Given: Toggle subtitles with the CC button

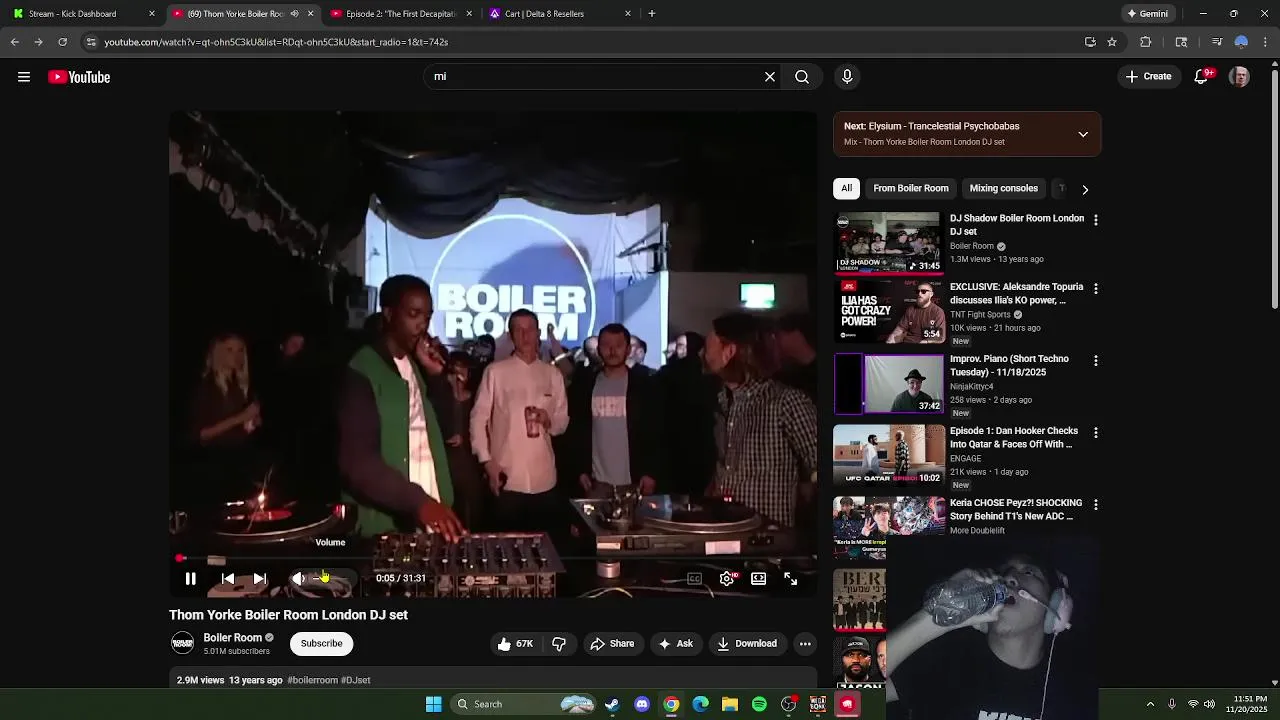Looking at the screenshot, I should [x=694, y=578].
